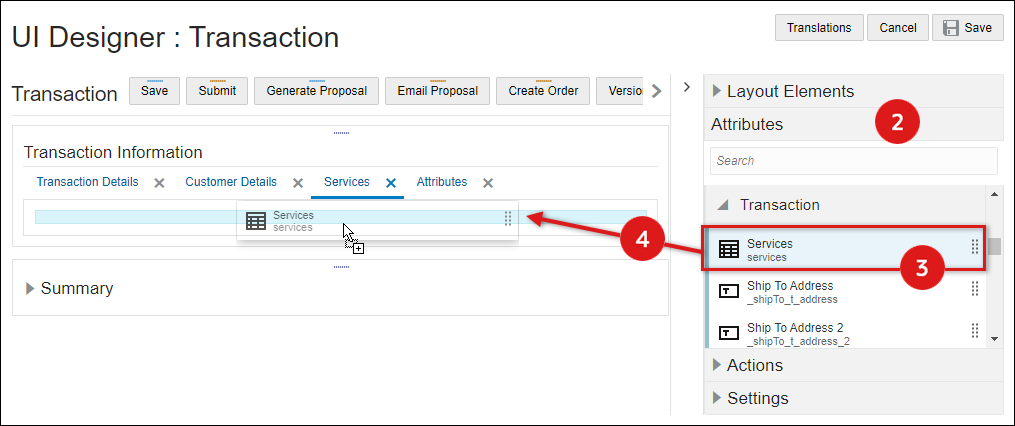Screen dimensions: 1015x426
Task: Click the drag handle of Services attribute
Action: pyautogui.click(x=975, y=248)
